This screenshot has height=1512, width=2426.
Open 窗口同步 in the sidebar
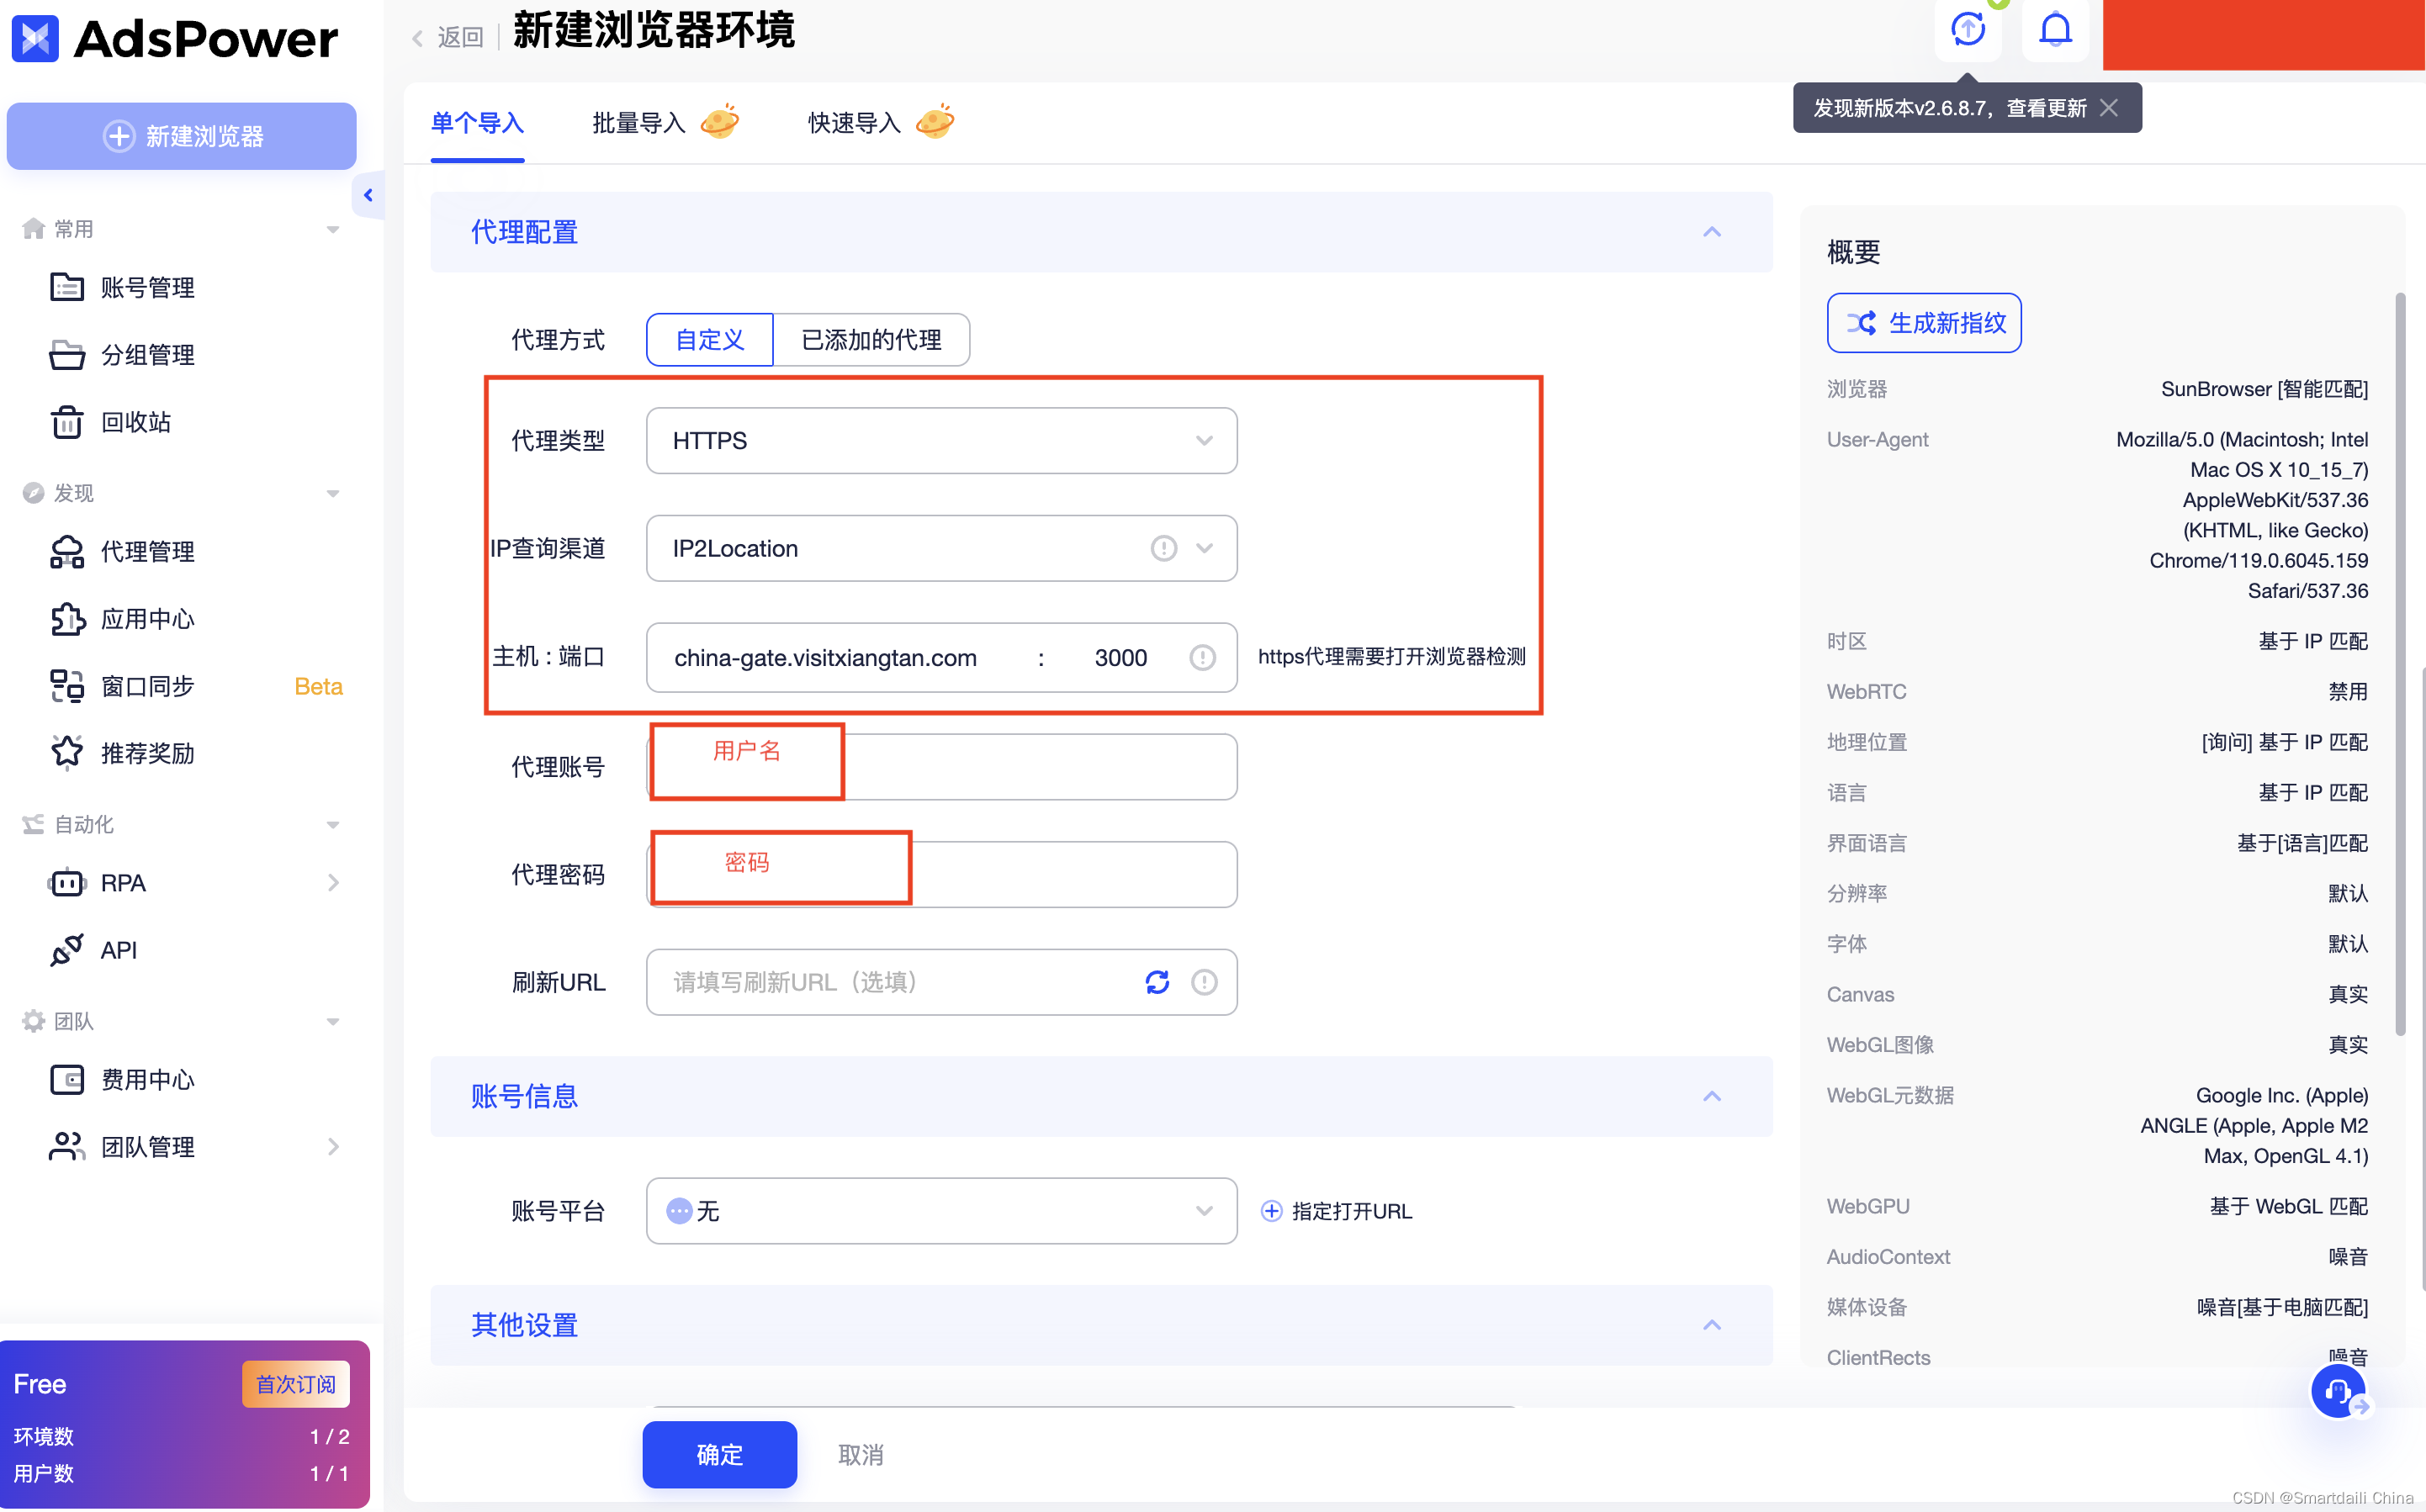pyautogui.click(x=147, y=686)
